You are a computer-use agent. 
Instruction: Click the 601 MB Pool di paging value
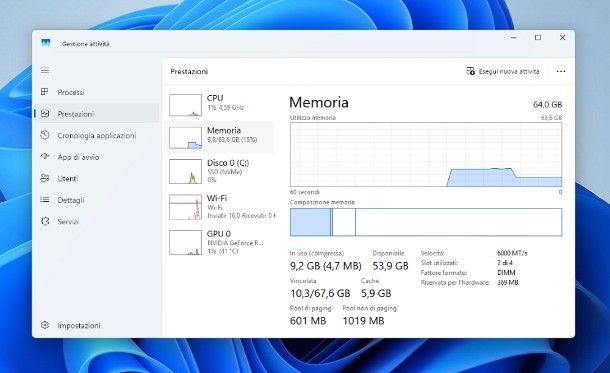pos(308,320)
